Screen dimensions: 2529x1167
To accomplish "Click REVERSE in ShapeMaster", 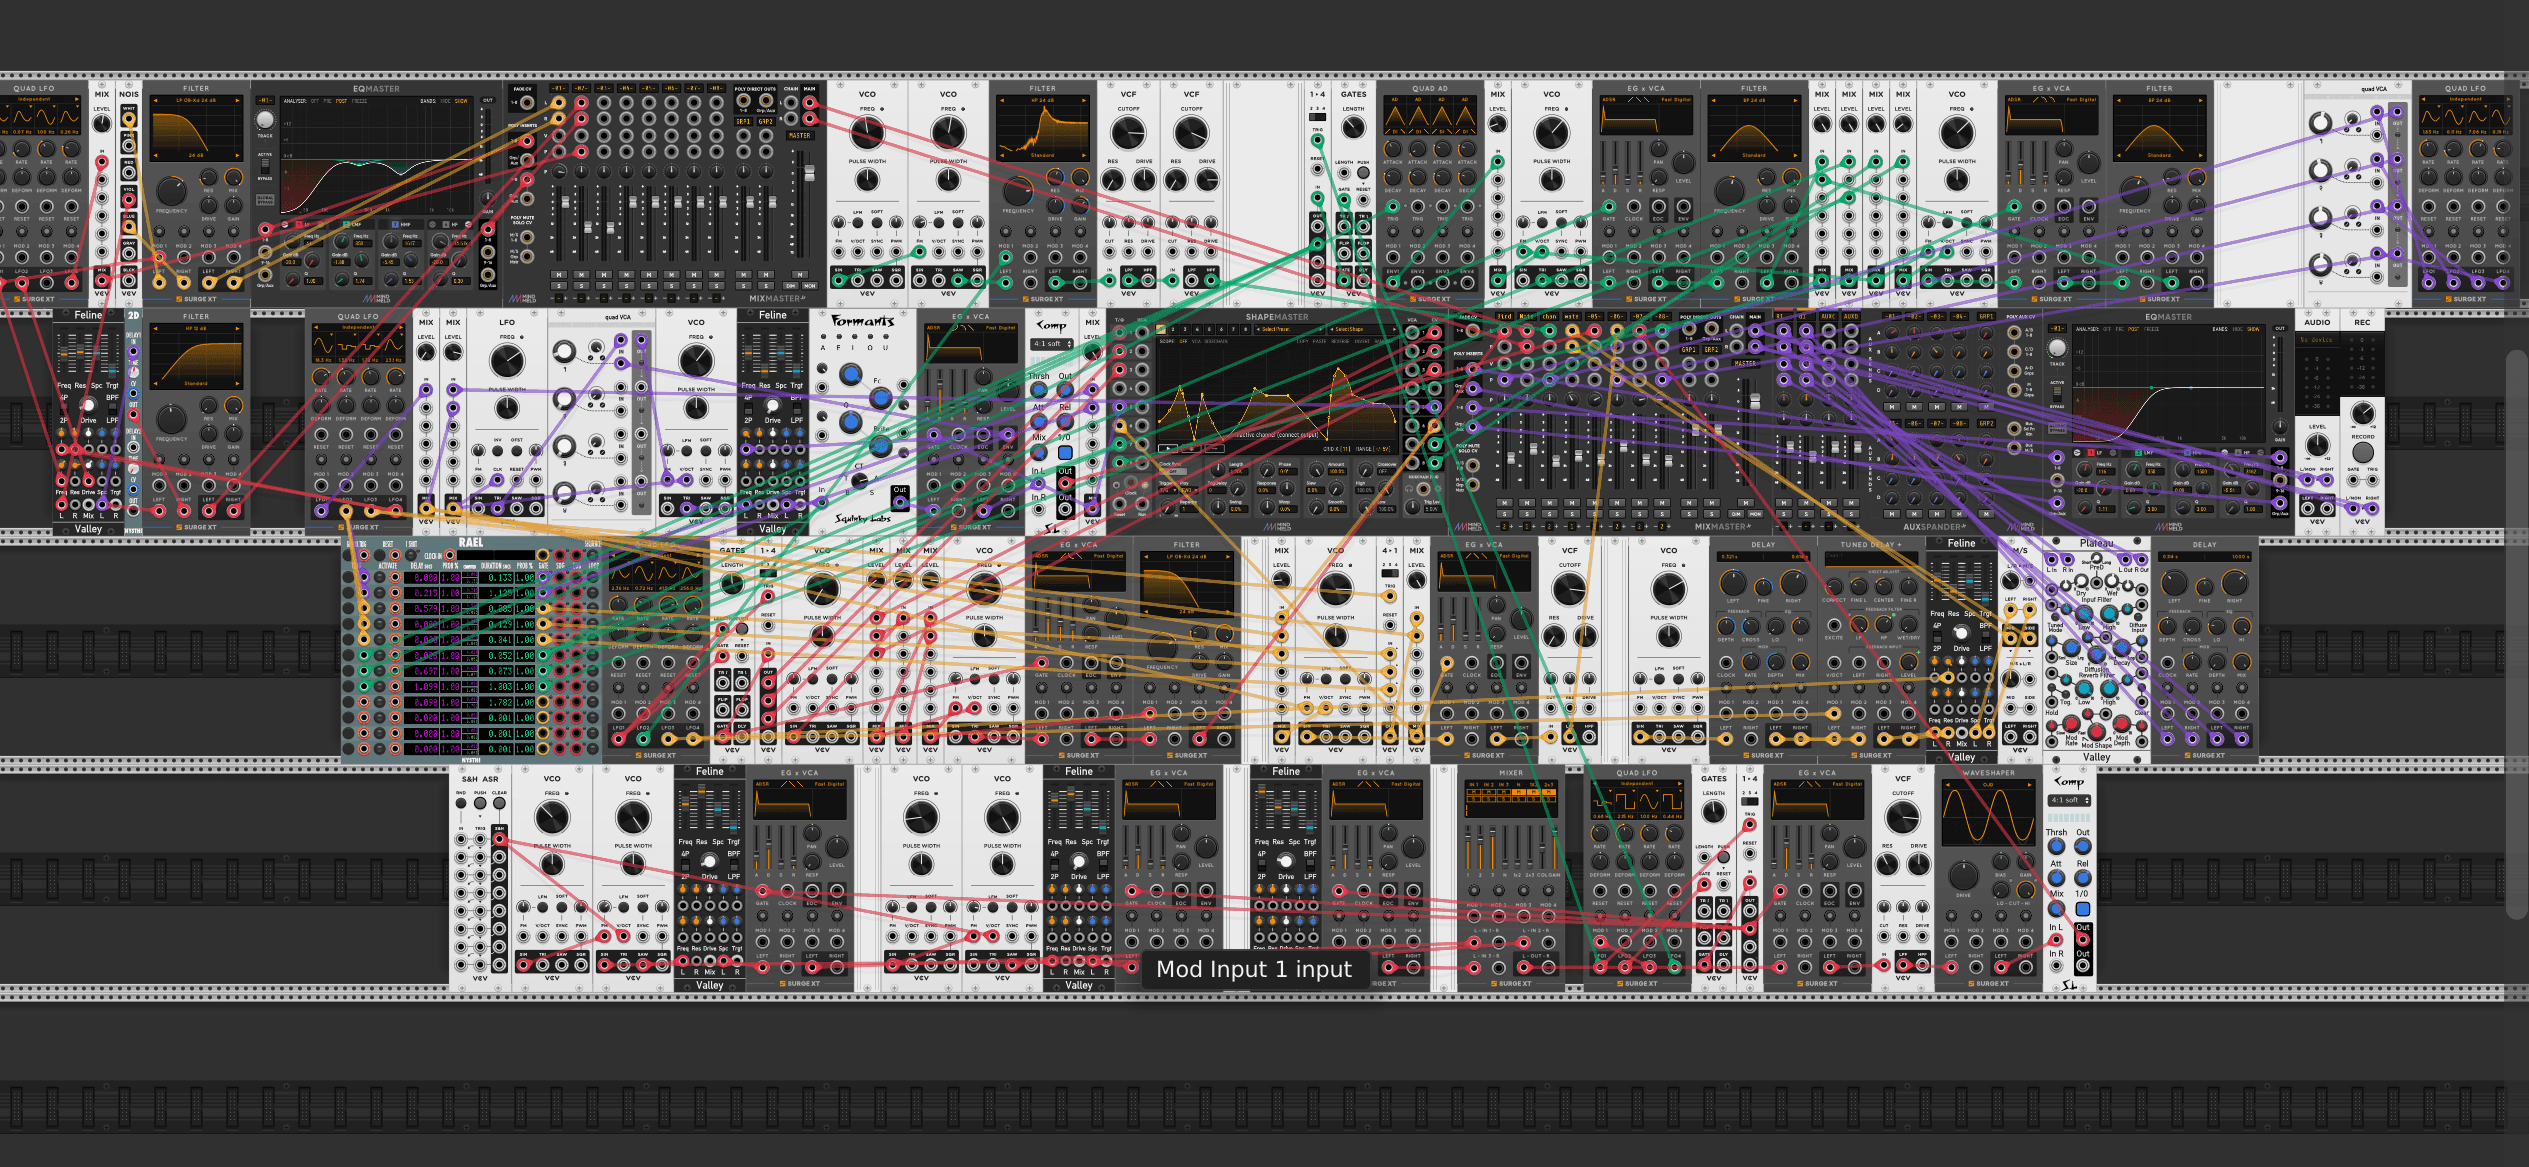I will click(1340, 341).
